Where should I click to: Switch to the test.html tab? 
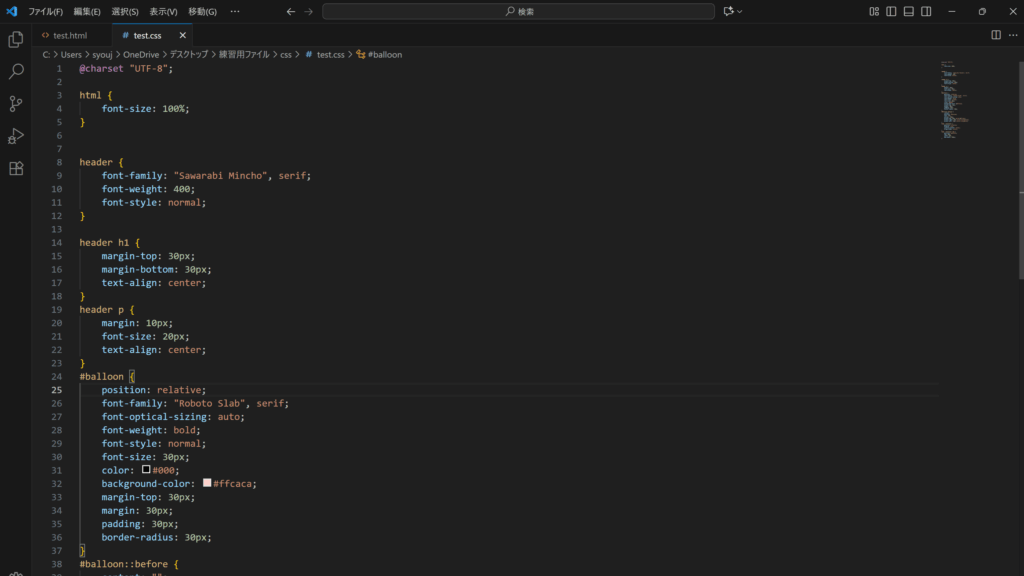tap(69, 35)
